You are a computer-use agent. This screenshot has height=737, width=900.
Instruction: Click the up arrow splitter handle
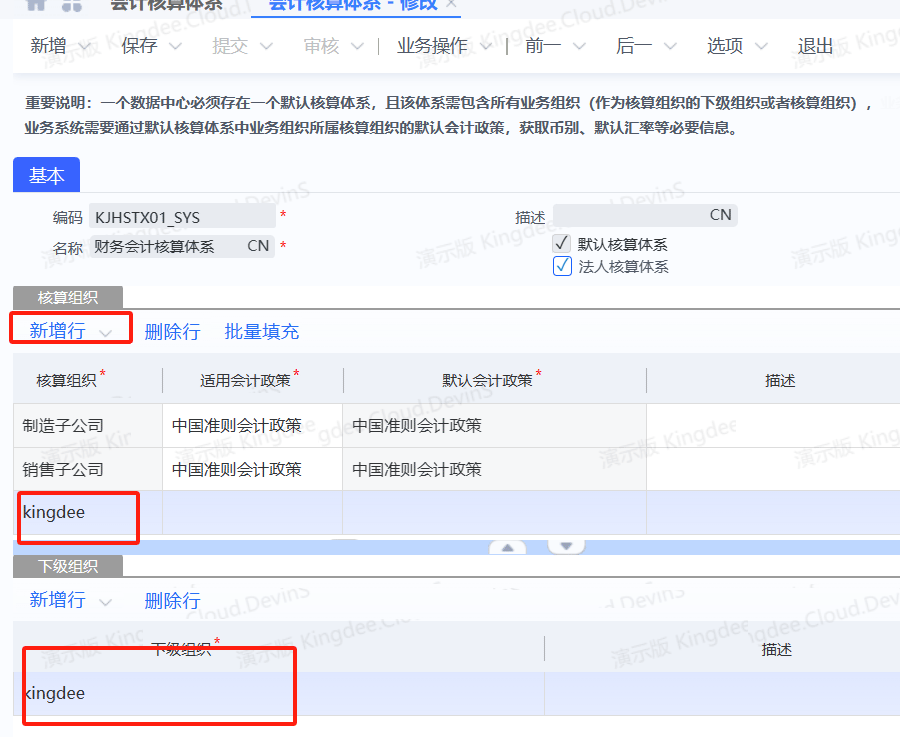[507, 548]
